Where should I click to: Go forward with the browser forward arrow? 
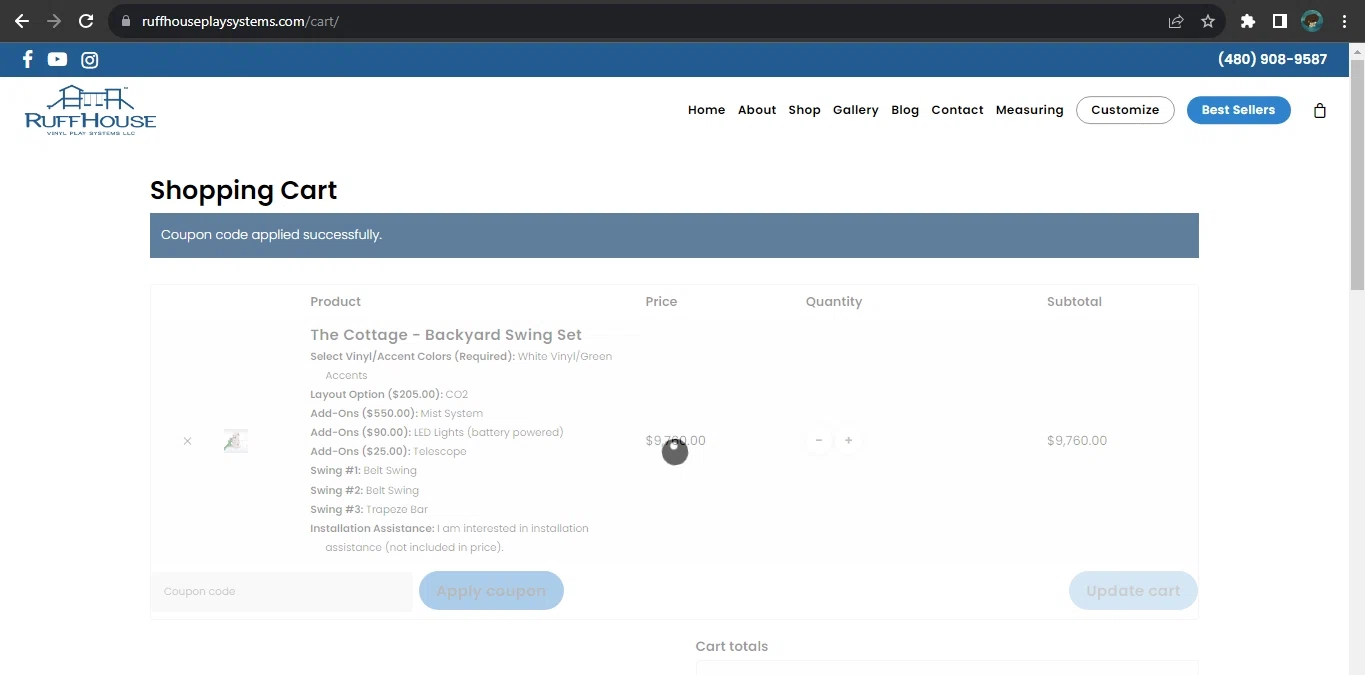54,21
